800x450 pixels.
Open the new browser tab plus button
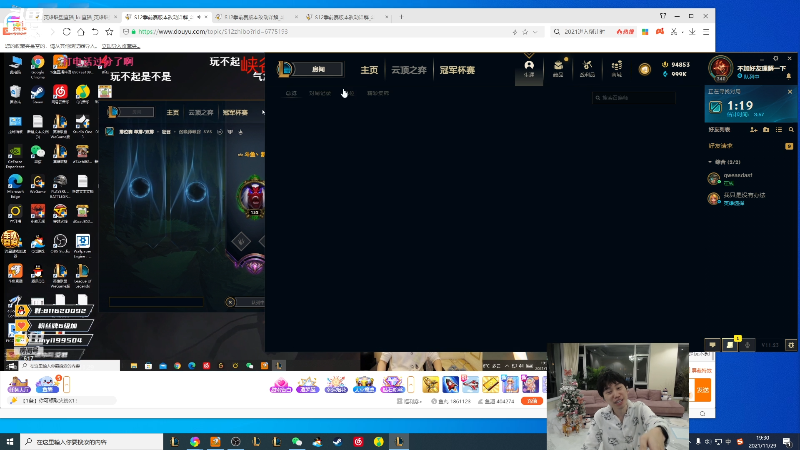[401, 17]
